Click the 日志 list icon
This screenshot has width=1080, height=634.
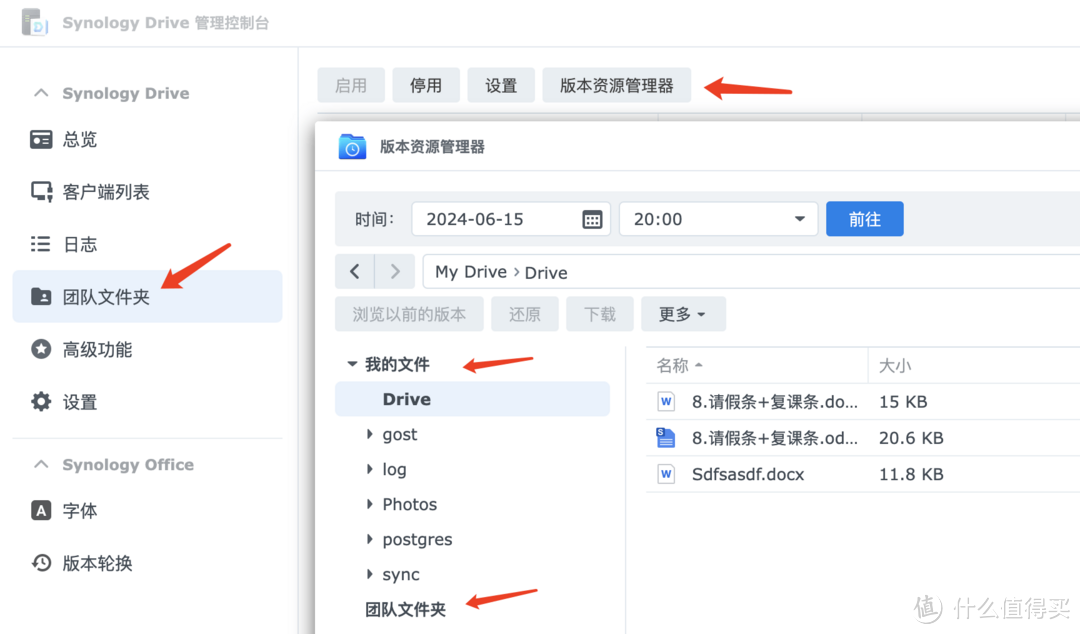click(41, 244)
